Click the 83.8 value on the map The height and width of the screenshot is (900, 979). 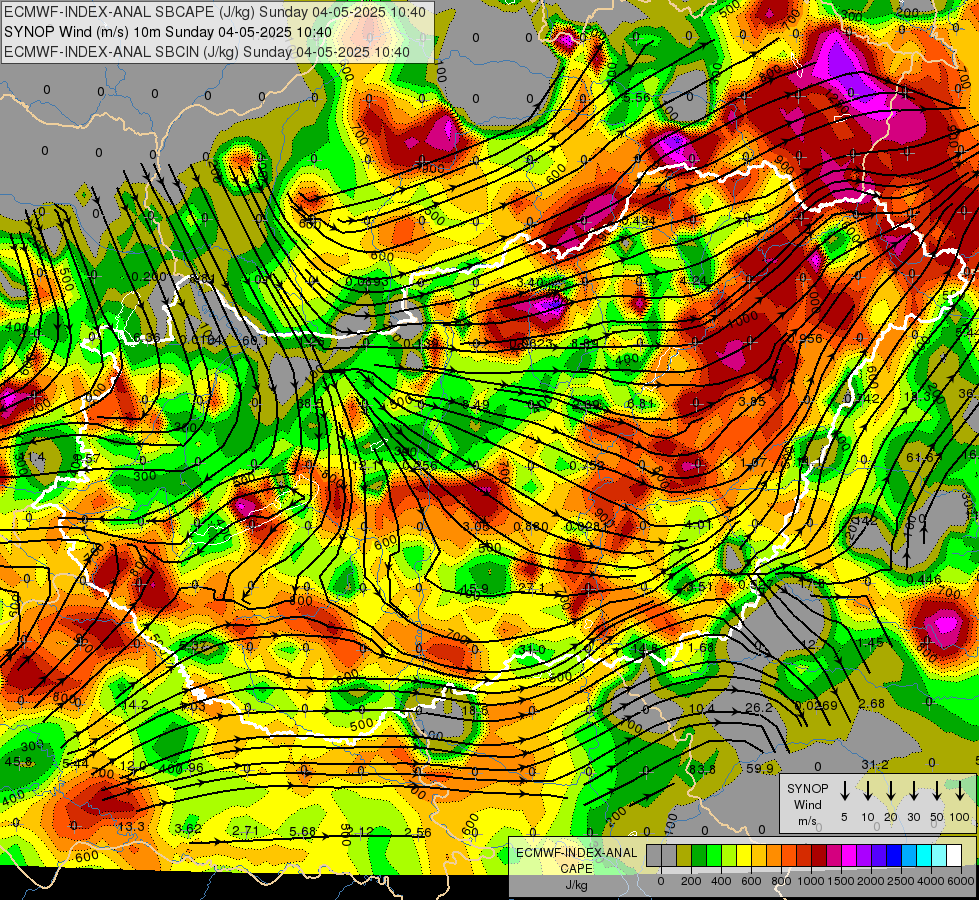[702, 769]
